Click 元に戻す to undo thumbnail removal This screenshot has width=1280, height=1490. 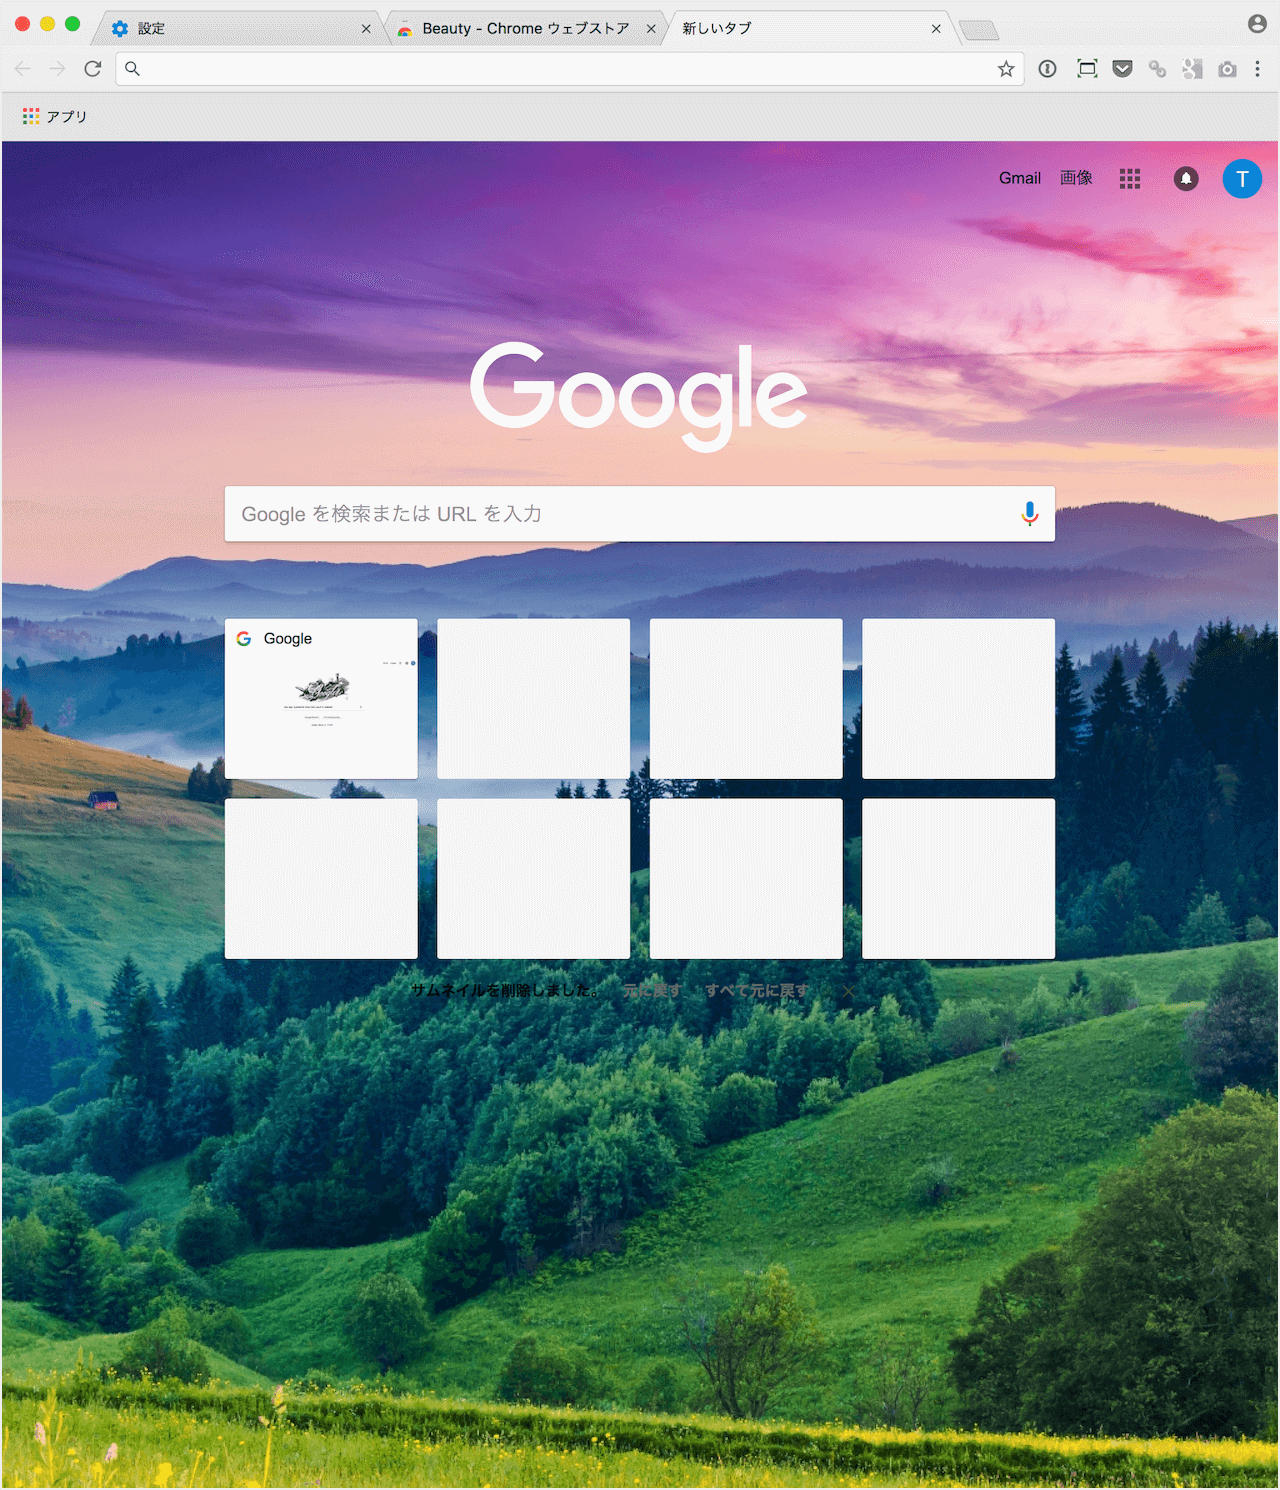coord(652,991)
